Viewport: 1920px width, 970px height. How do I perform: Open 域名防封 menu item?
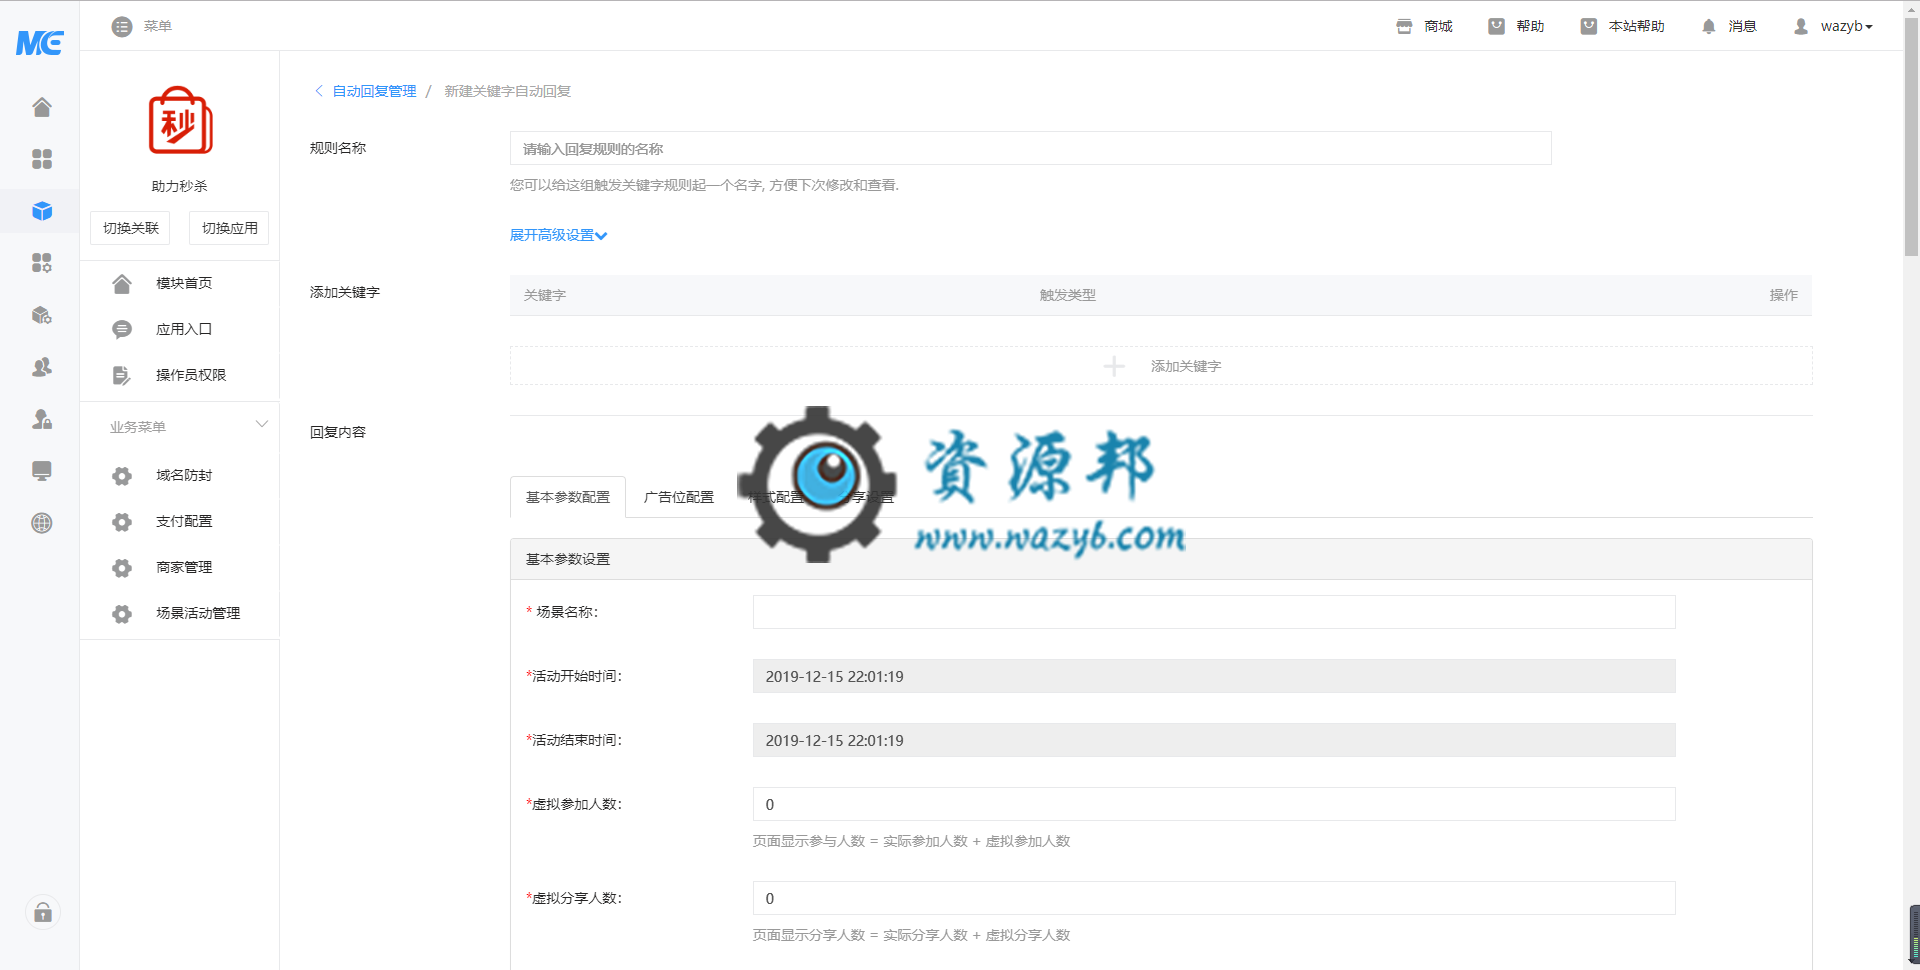(184, 475)
